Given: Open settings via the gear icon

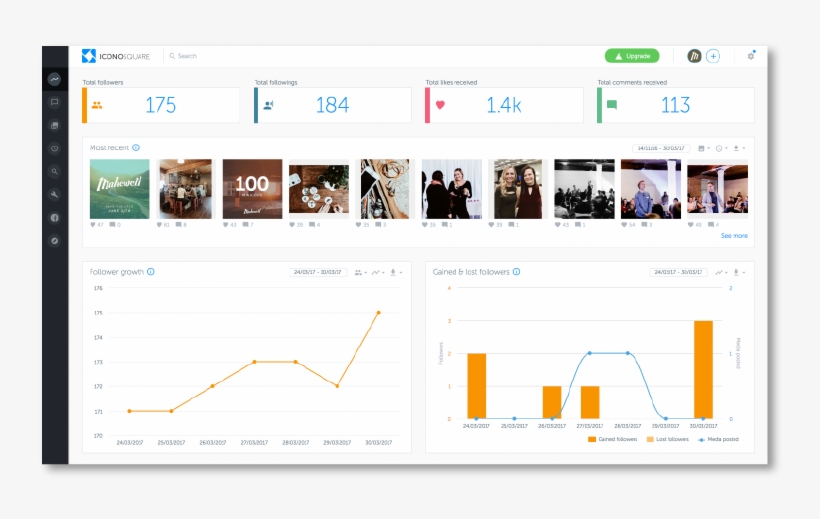Looking at the screenshot, I should coord(751,56).
